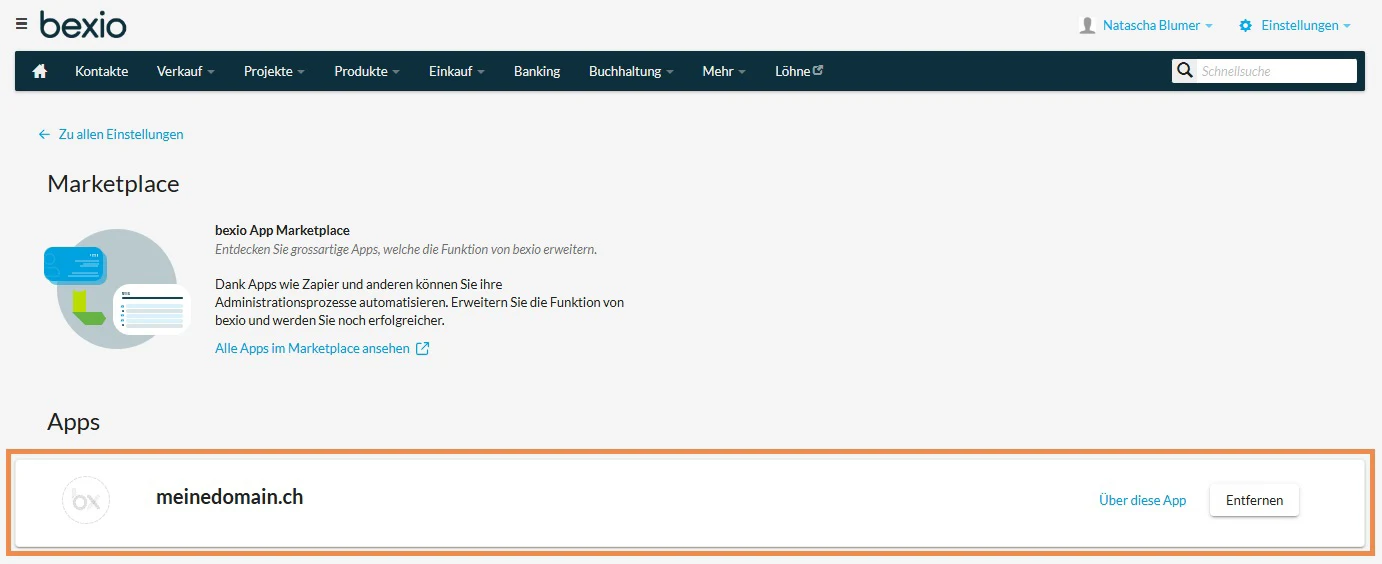
Task: Expand the Mehr menu
Action: tap(724, 71)
